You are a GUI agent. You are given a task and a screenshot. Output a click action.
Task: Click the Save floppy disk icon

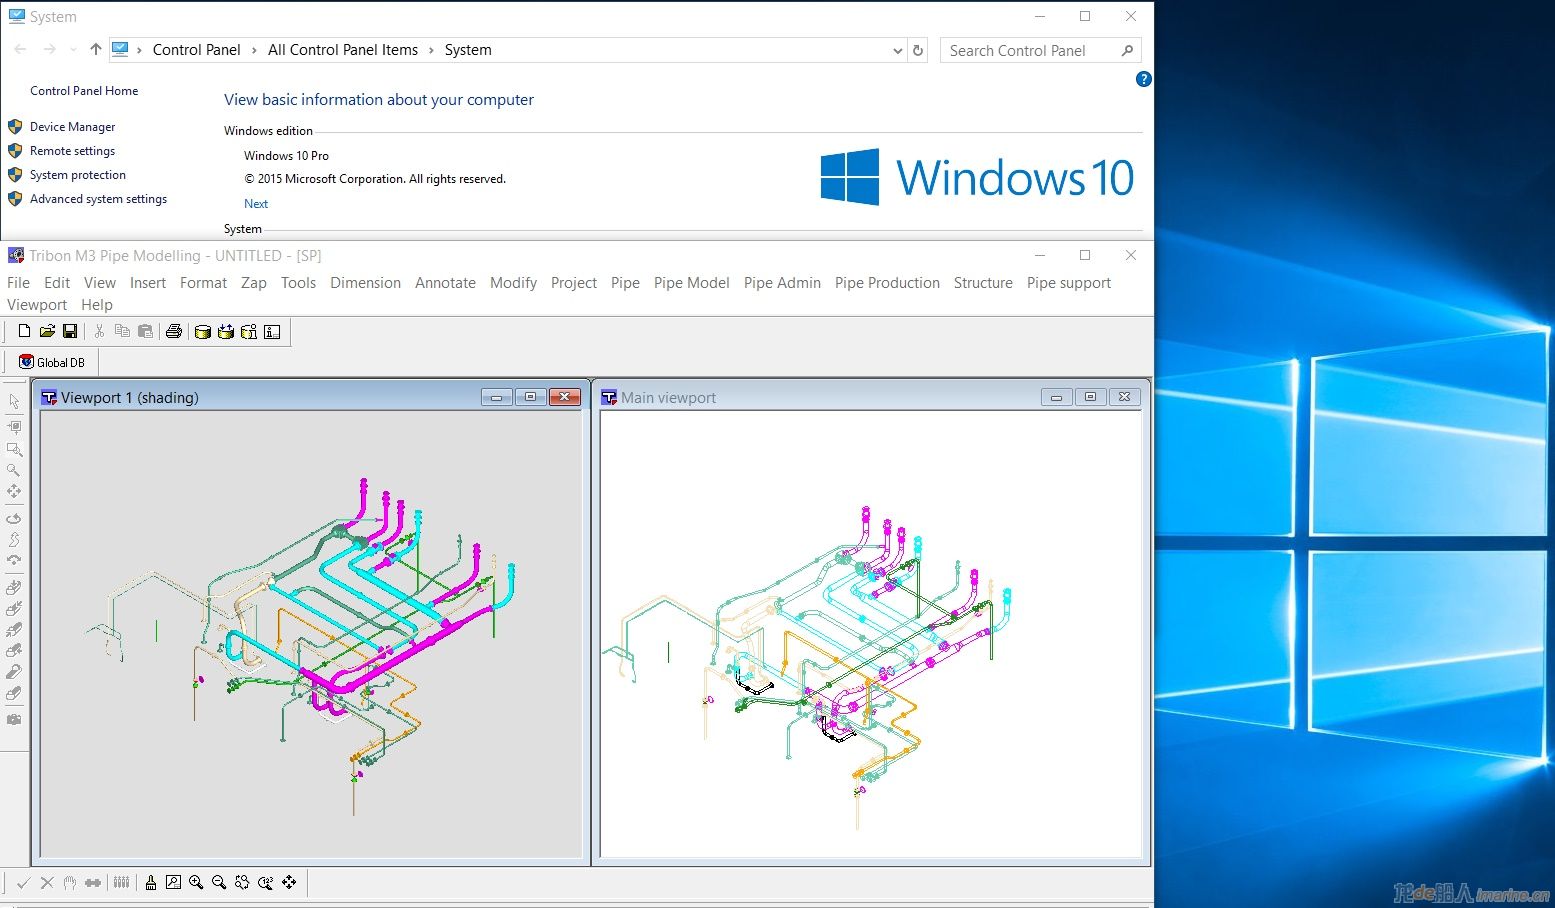(x=70, y=331)
